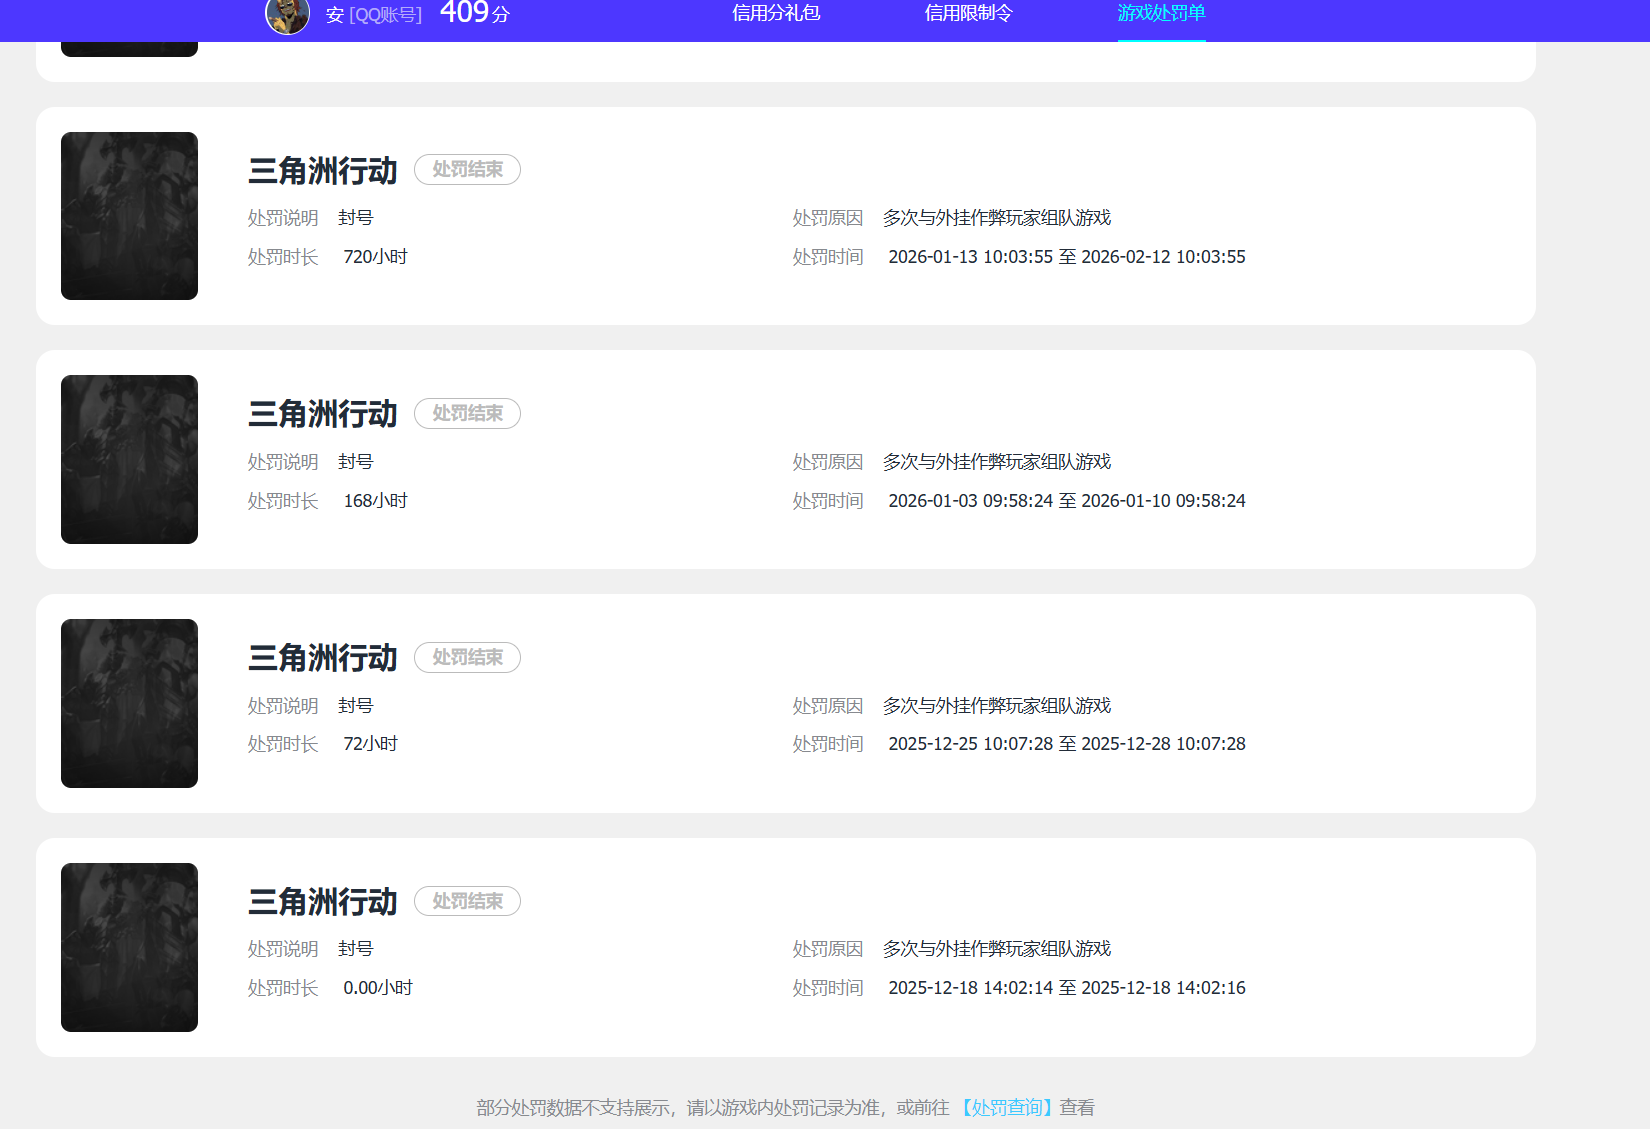This screenshot has height=1129, width=1650.
Task: Open the 处罚查询 link in the footer
Action: pyautogui.click(x=1007, y=1107)
